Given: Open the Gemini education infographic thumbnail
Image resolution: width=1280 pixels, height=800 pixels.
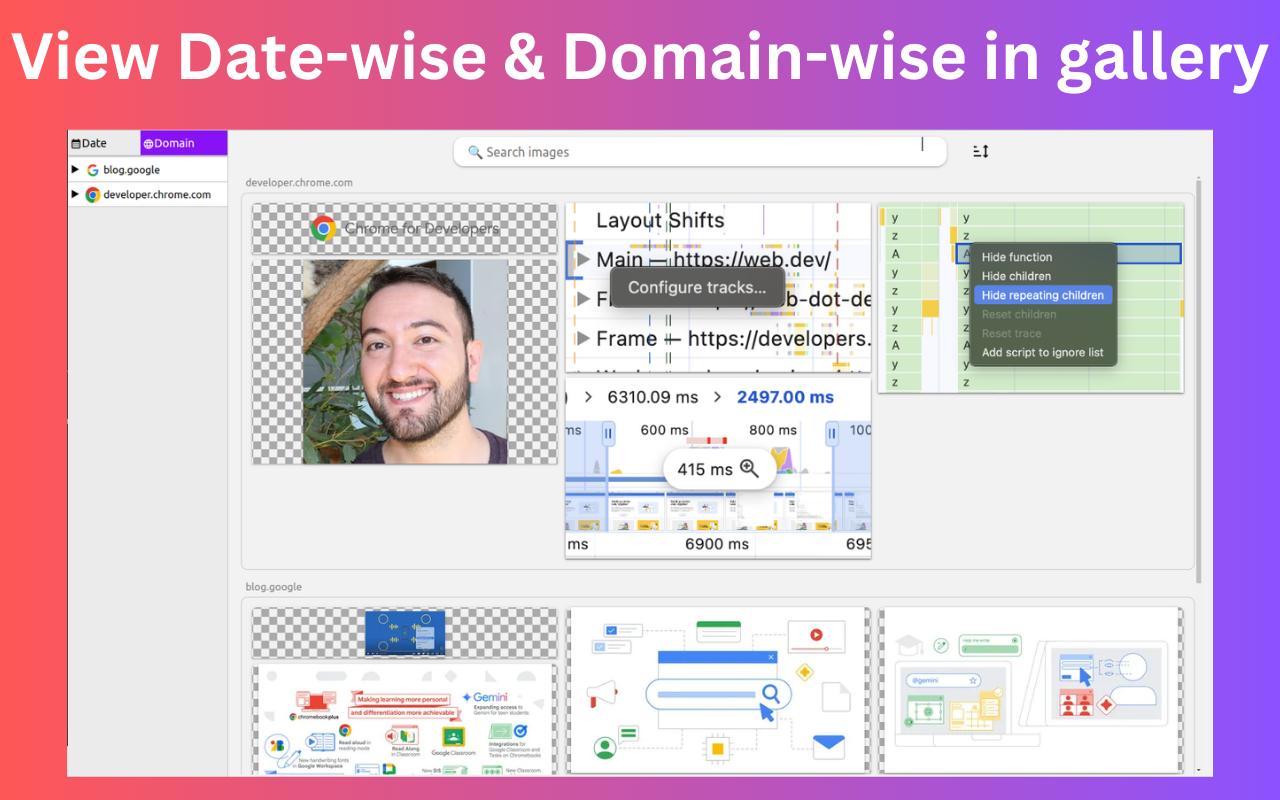Looking at the screenshot, I should [x=405, y=720].
